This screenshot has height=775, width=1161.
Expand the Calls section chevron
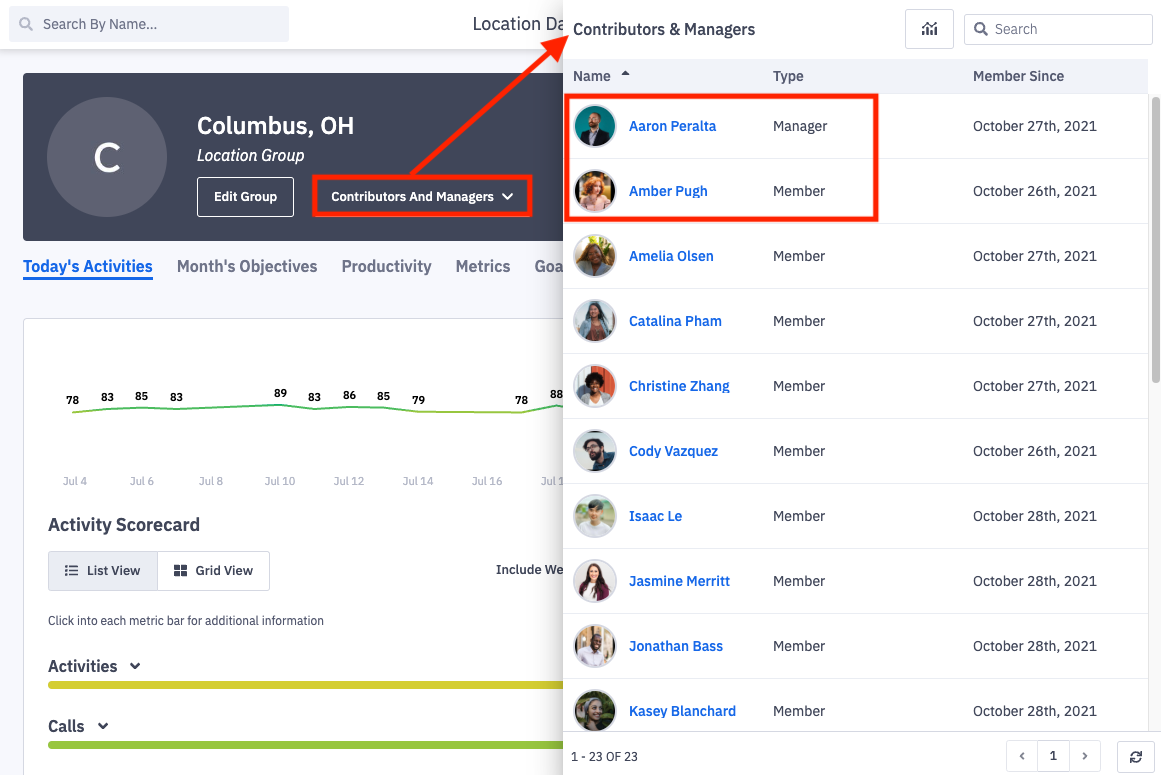point(102,726)
